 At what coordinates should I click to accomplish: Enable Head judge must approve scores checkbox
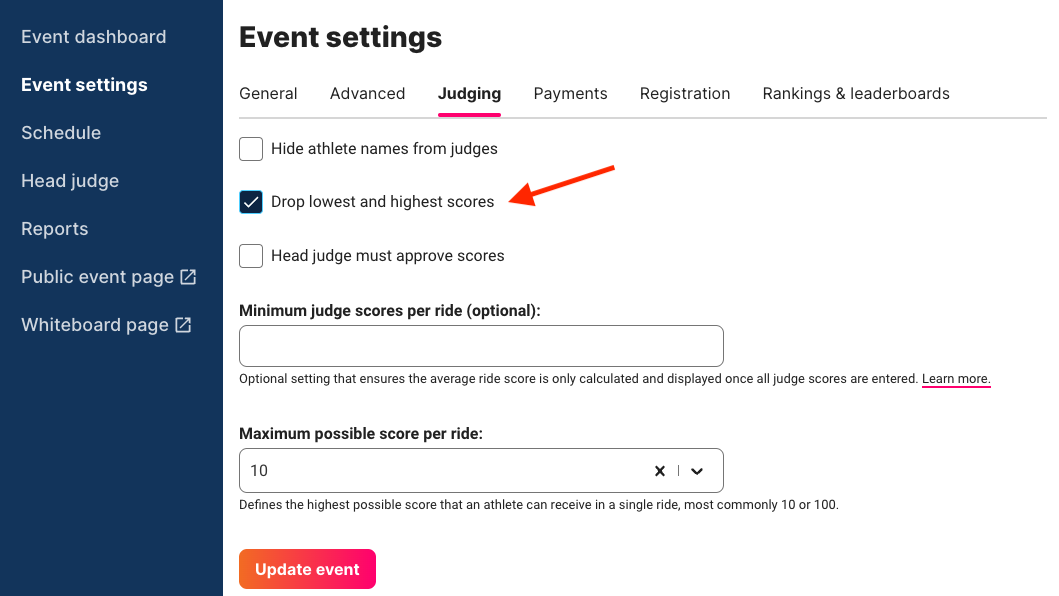pos(251,255)
